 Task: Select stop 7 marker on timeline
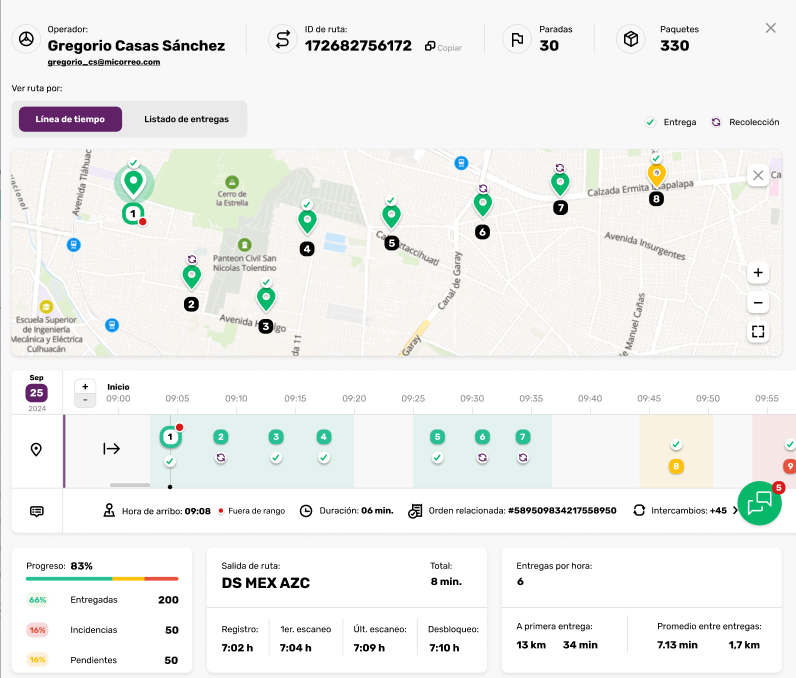pos(523,437)
